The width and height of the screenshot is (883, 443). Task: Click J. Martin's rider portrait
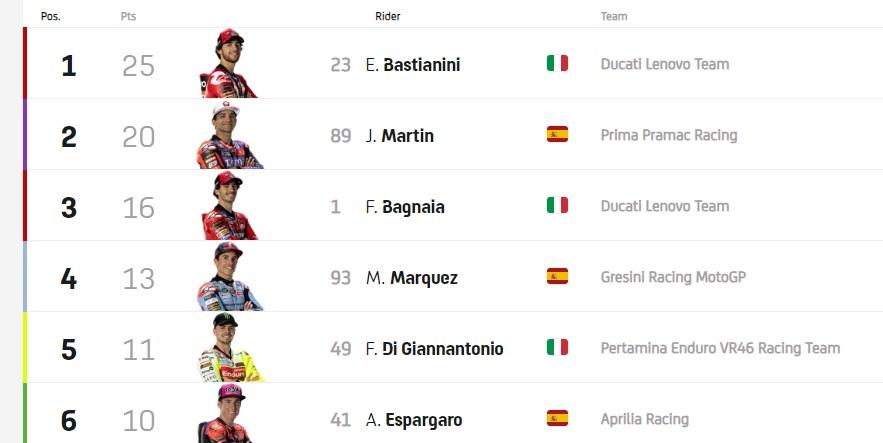point(230,136)
